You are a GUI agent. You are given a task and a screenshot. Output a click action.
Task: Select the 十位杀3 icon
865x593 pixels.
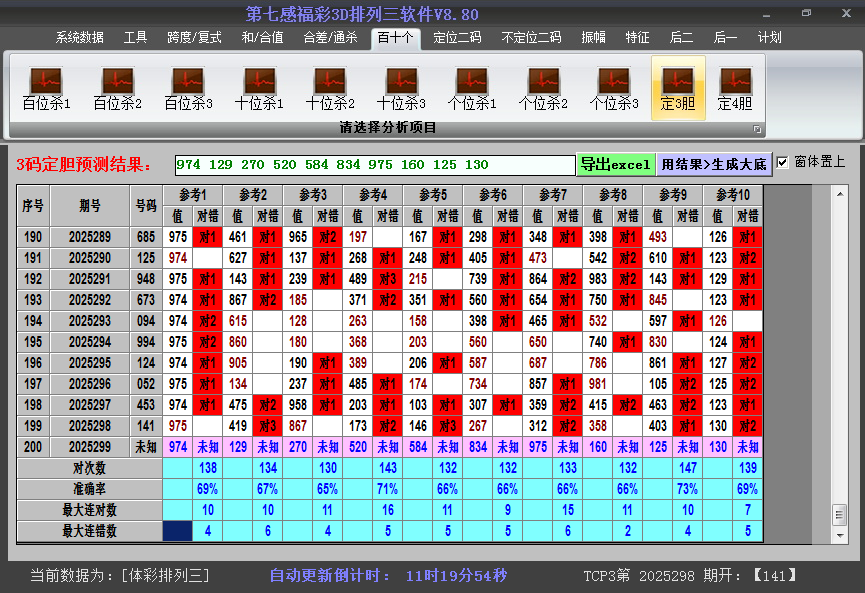[x=401, y=83]
